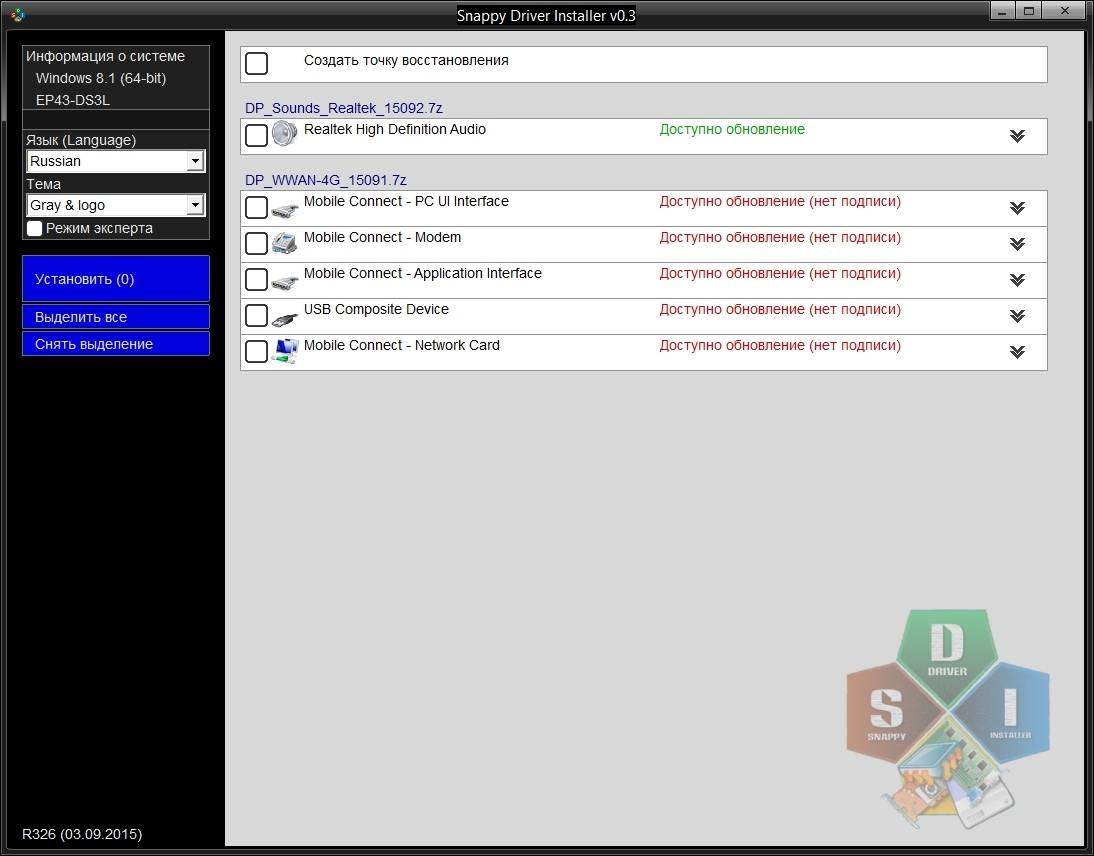Expand the Mobile Connect - Application Interface row

tap(1017, 280)
